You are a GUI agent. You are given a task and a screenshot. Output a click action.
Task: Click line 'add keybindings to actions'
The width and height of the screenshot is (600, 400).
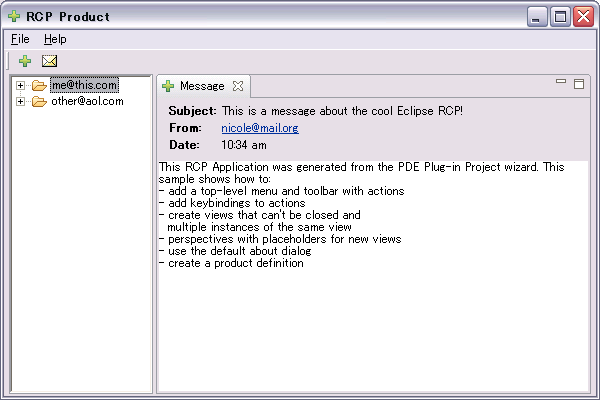coord(232,203)
